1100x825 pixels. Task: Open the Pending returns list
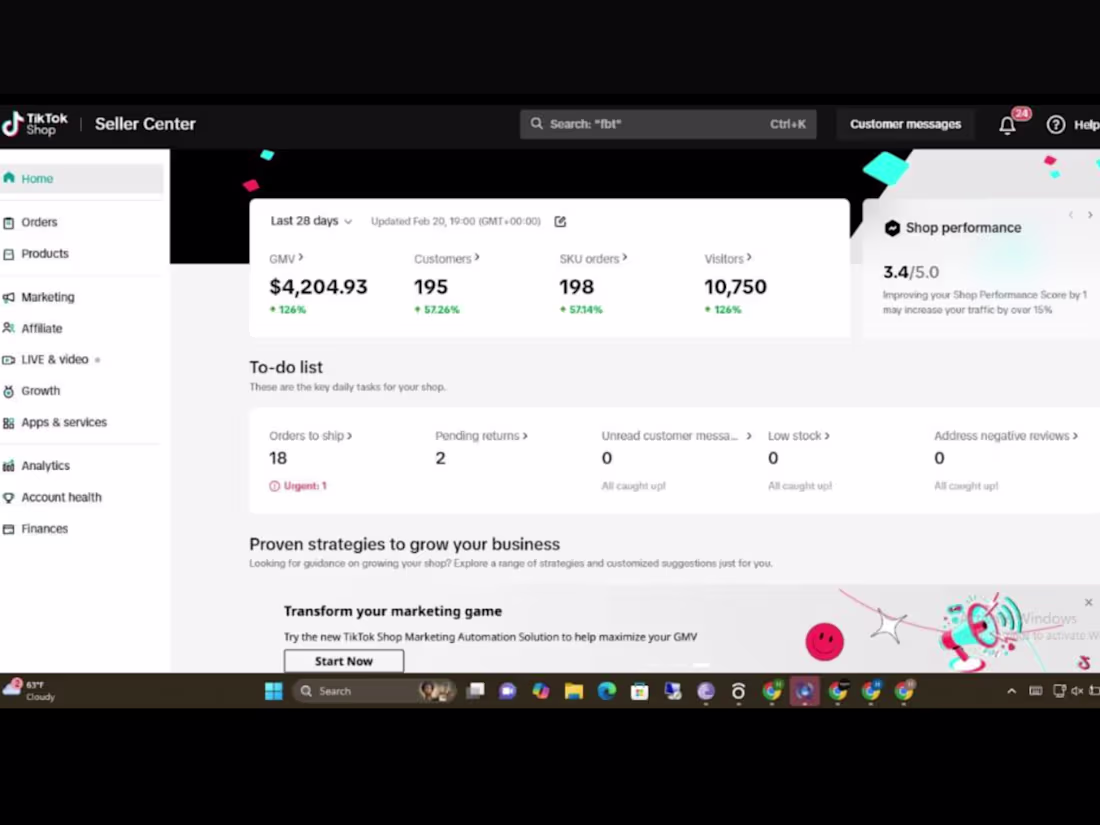pyautogui.click(x=481, y=435)
